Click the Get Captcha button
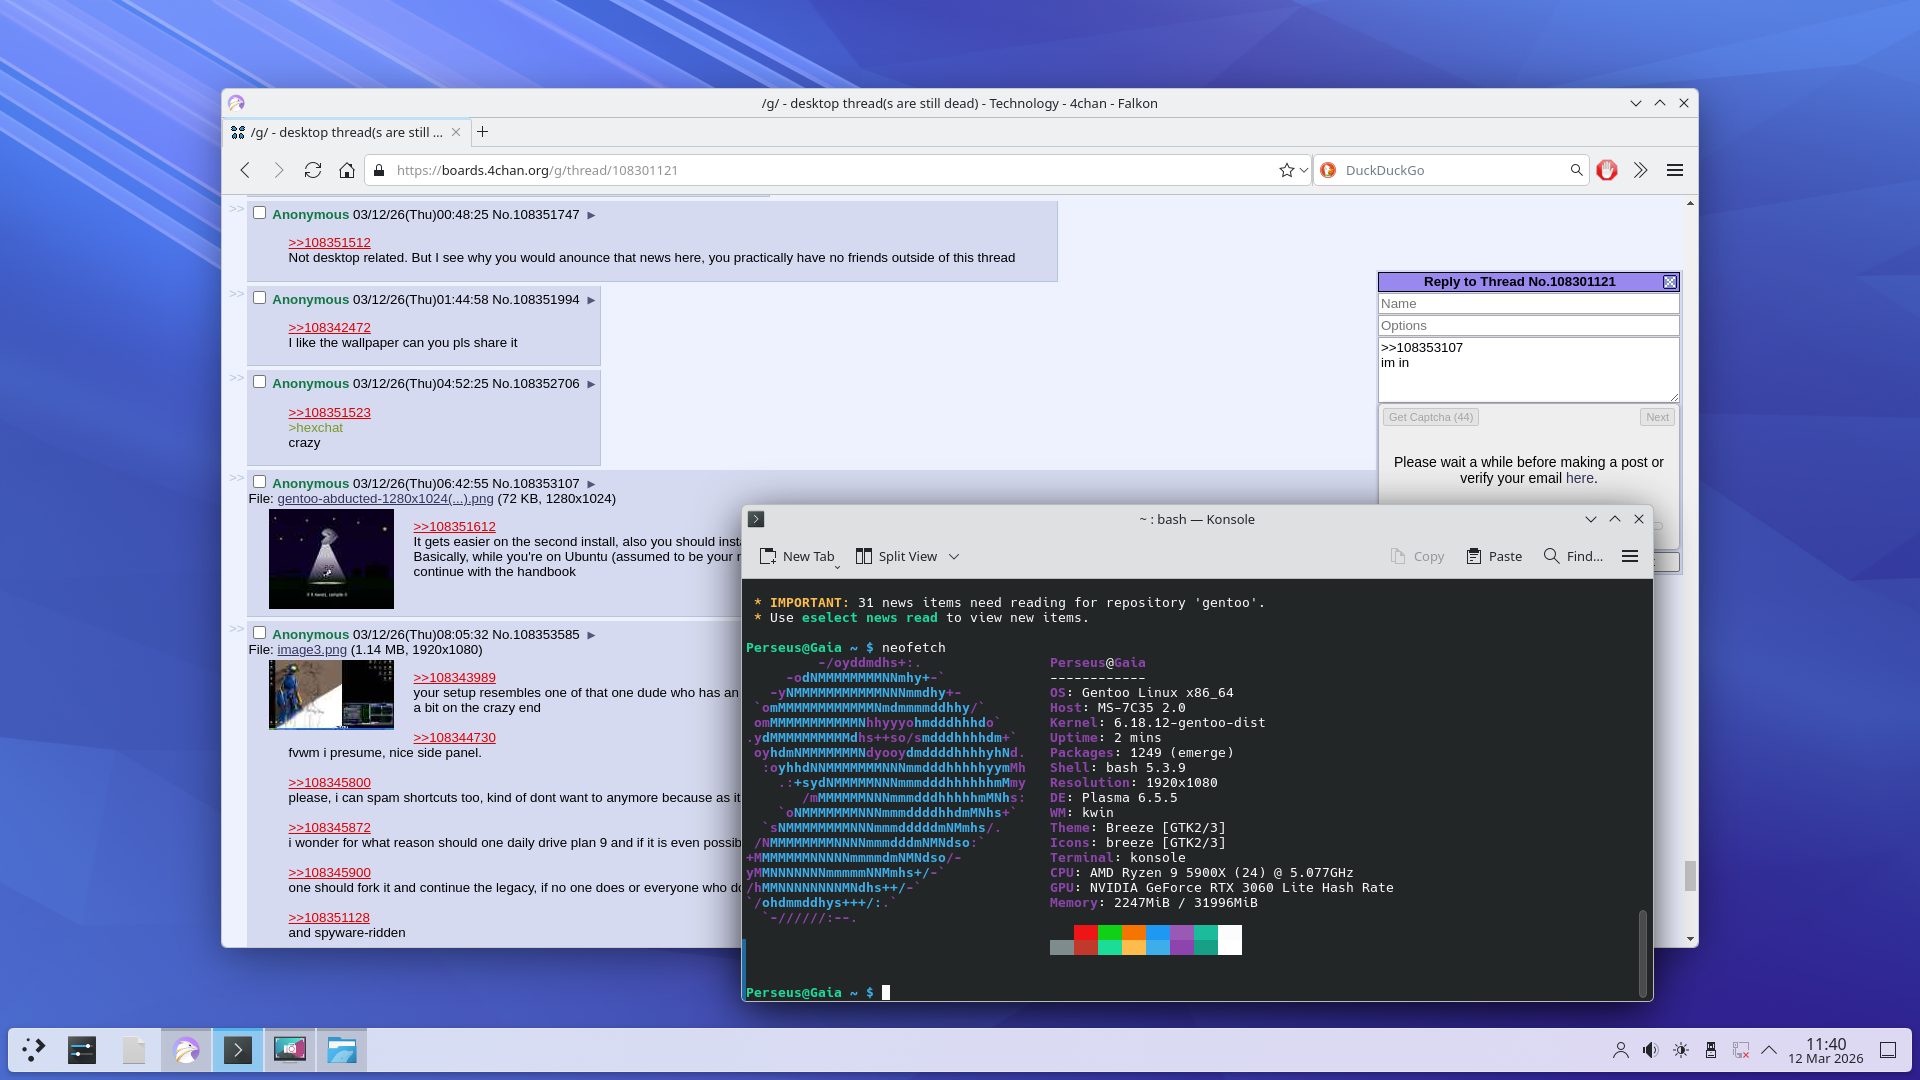Screen dimensions: 1920x1080 [x=1430, y=417]
